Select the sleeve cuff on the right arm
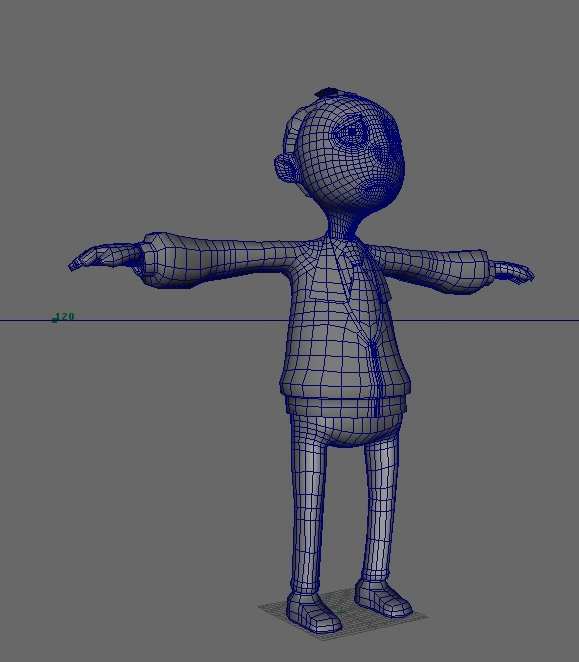The image size is (579, 662). coord(480,271)
